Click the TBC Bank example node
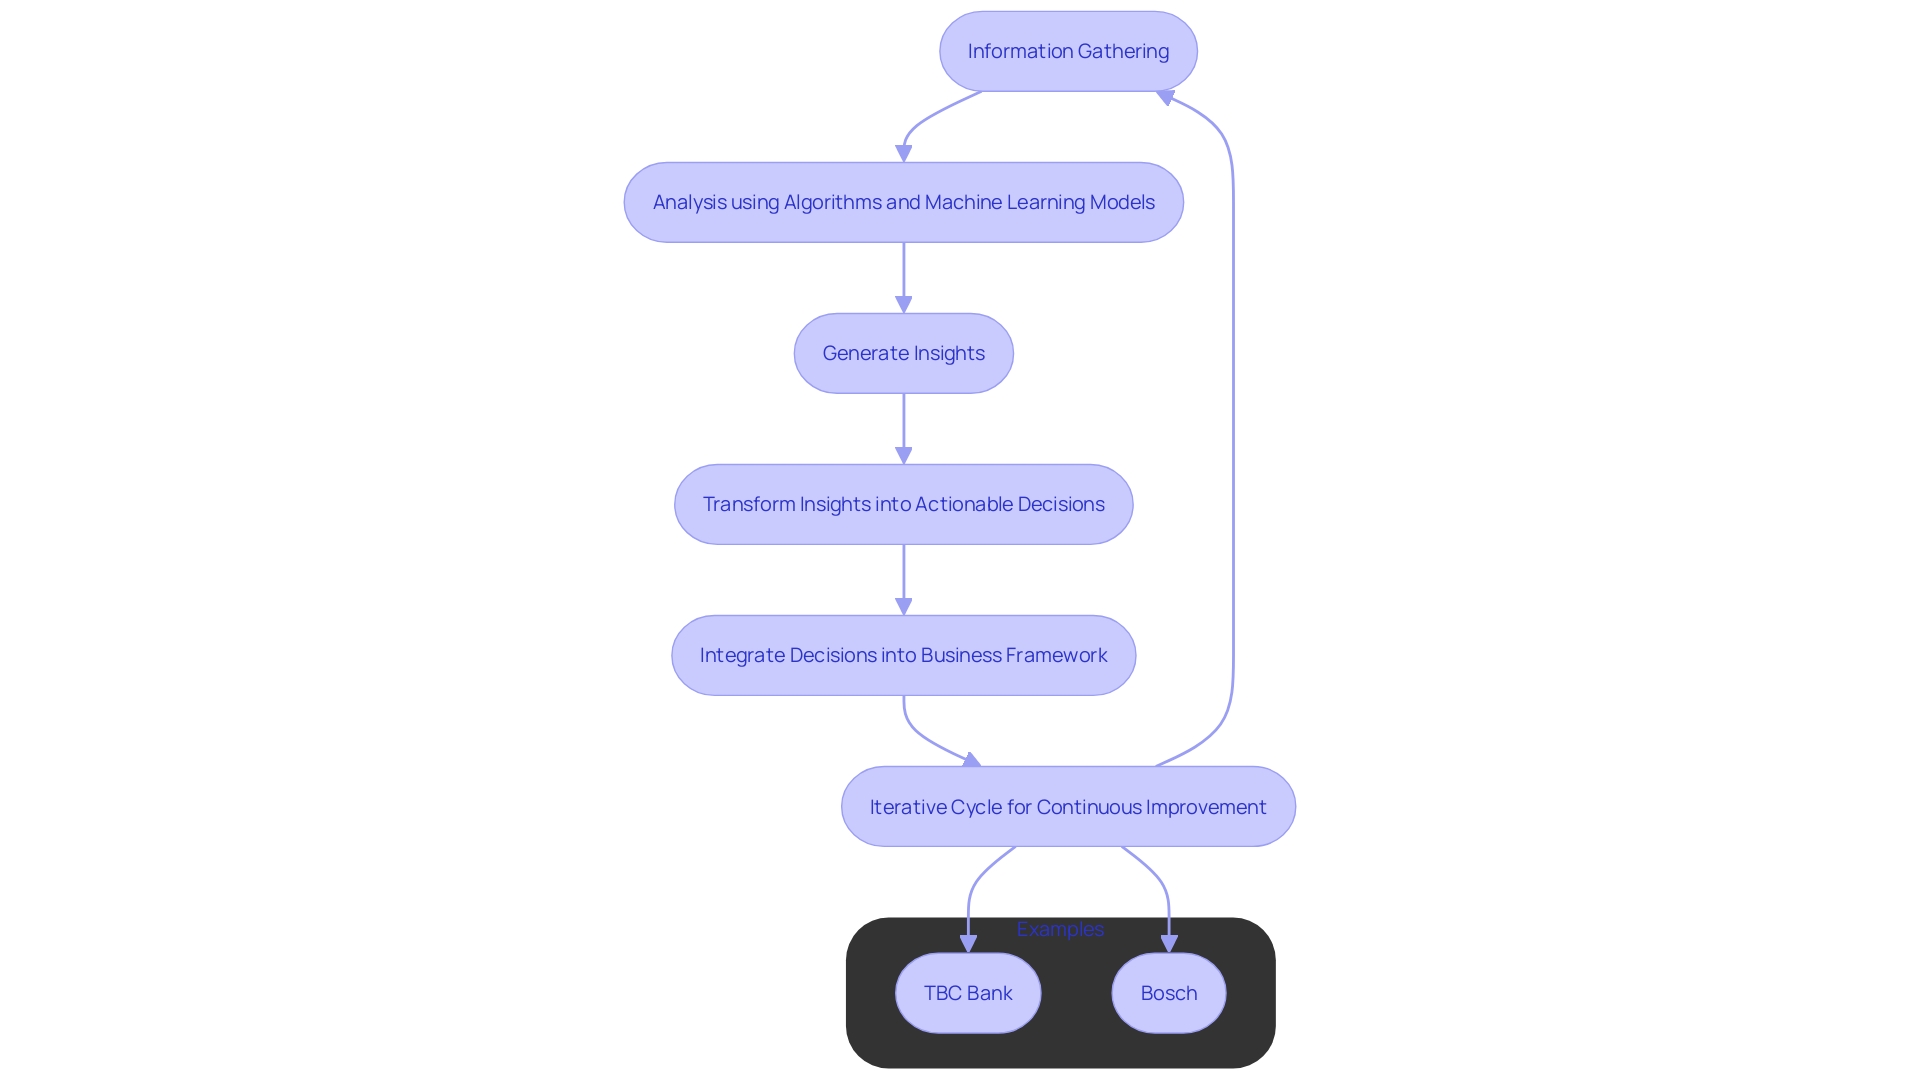The image size is (1920, 1080). tap(968, 992)
